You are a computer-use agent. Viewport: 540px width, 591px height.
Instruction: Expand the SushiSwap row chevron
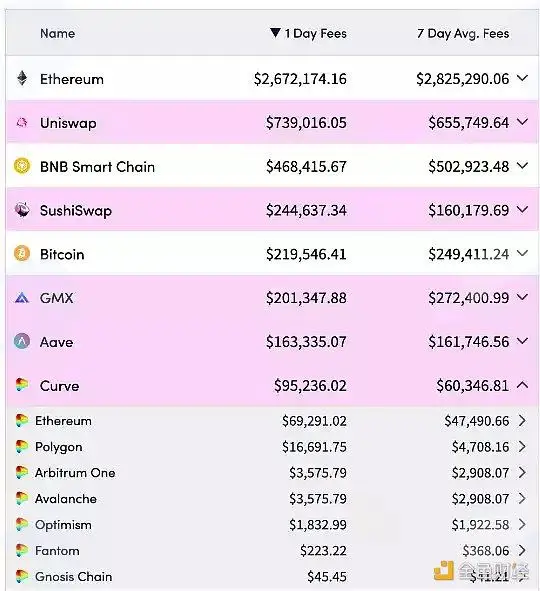point(522,210)
